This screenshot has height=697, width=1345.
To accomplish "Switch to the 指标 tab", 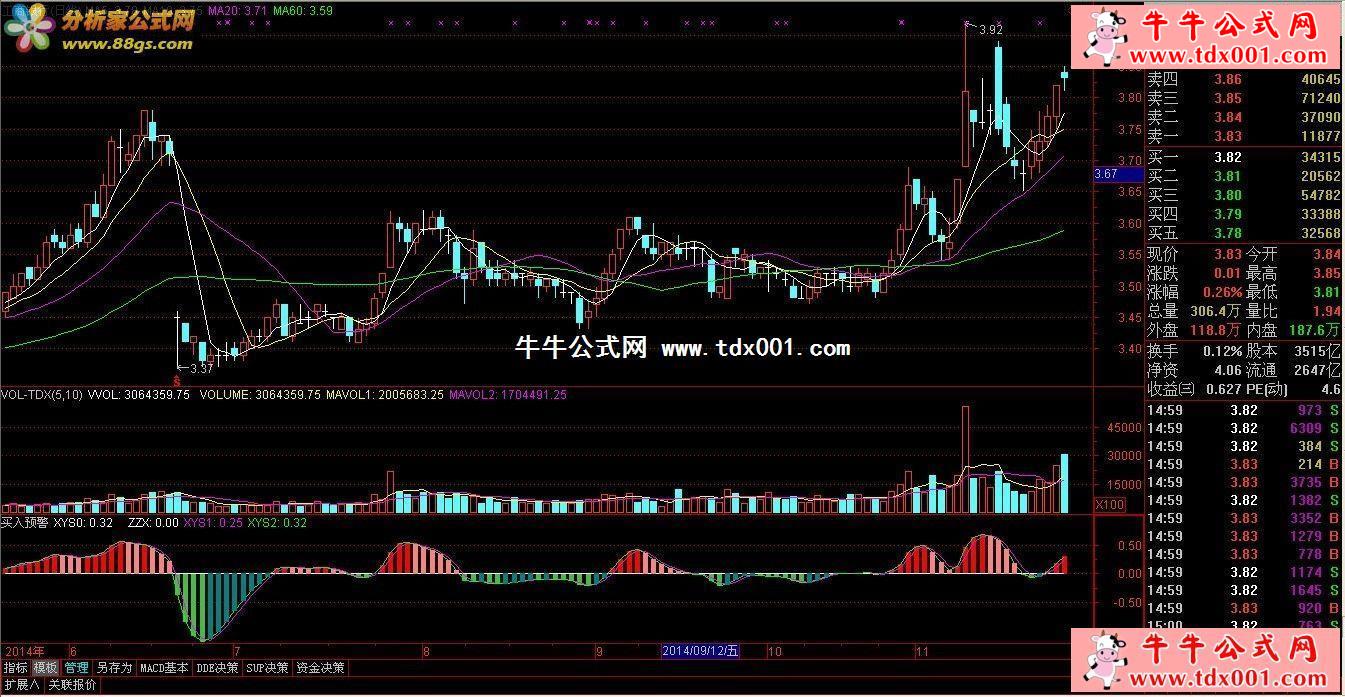I will click(x=15, y=668).
